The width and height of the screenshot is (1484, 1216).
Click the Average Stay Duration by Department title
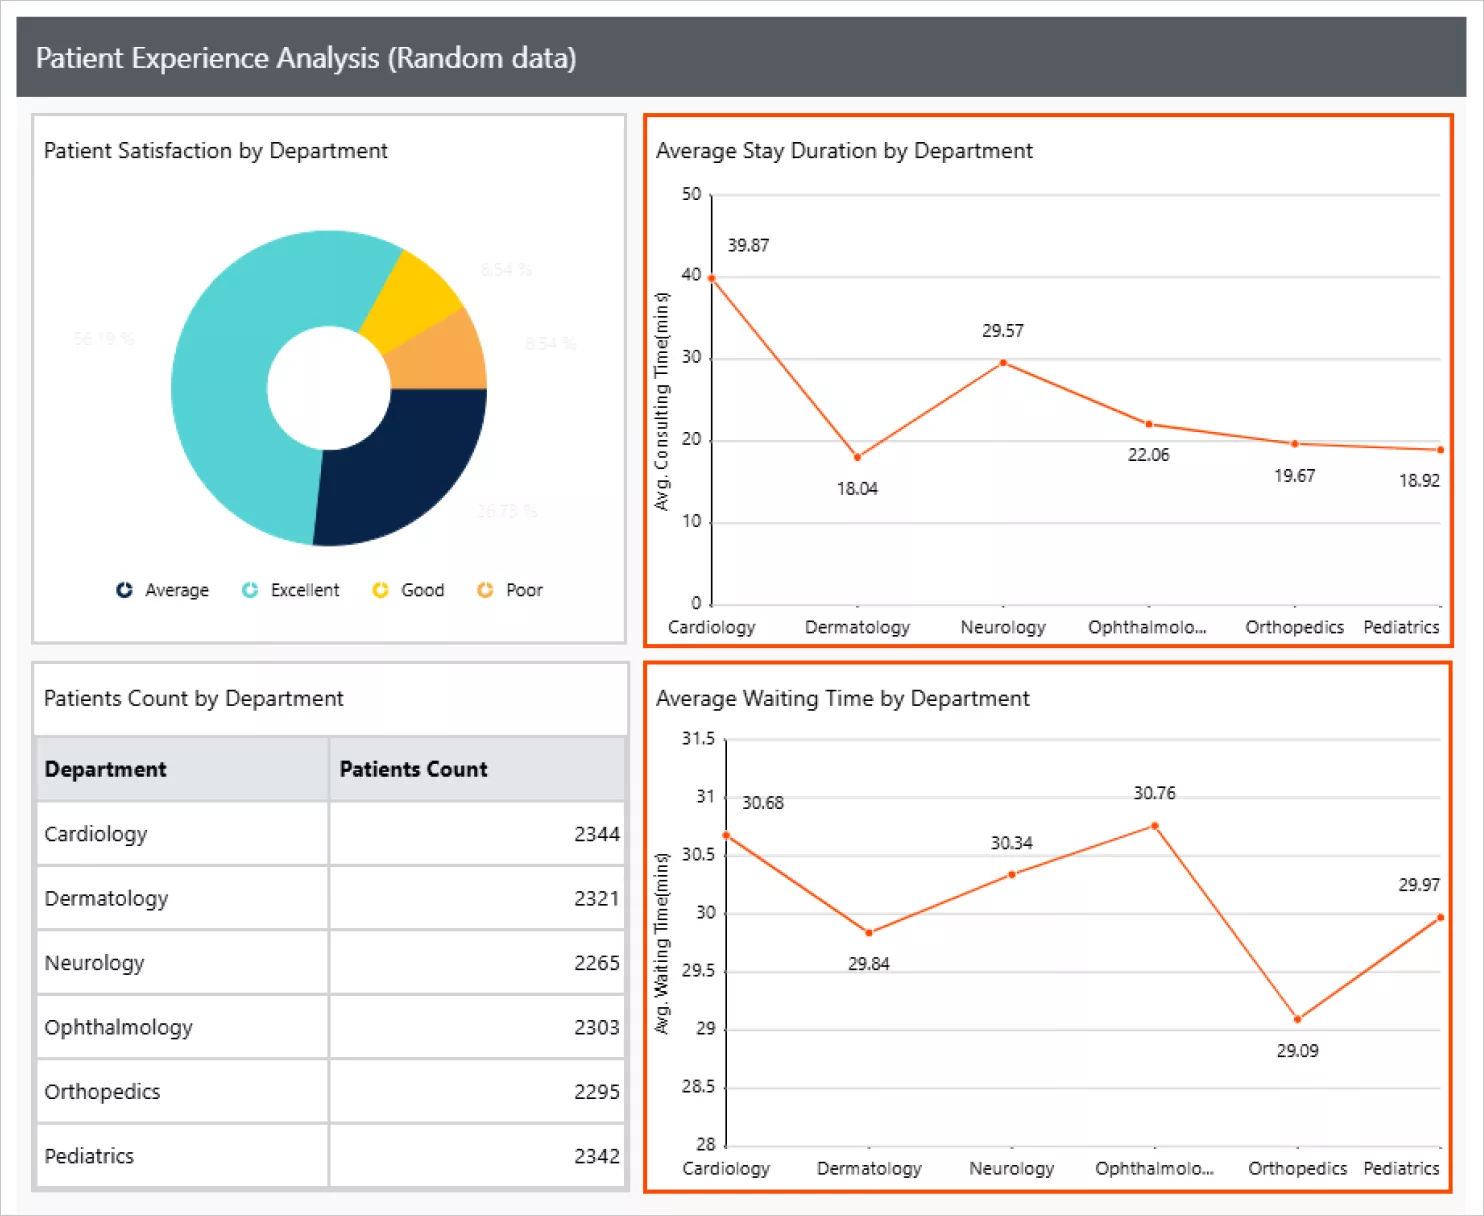click(x=844, y=151)
